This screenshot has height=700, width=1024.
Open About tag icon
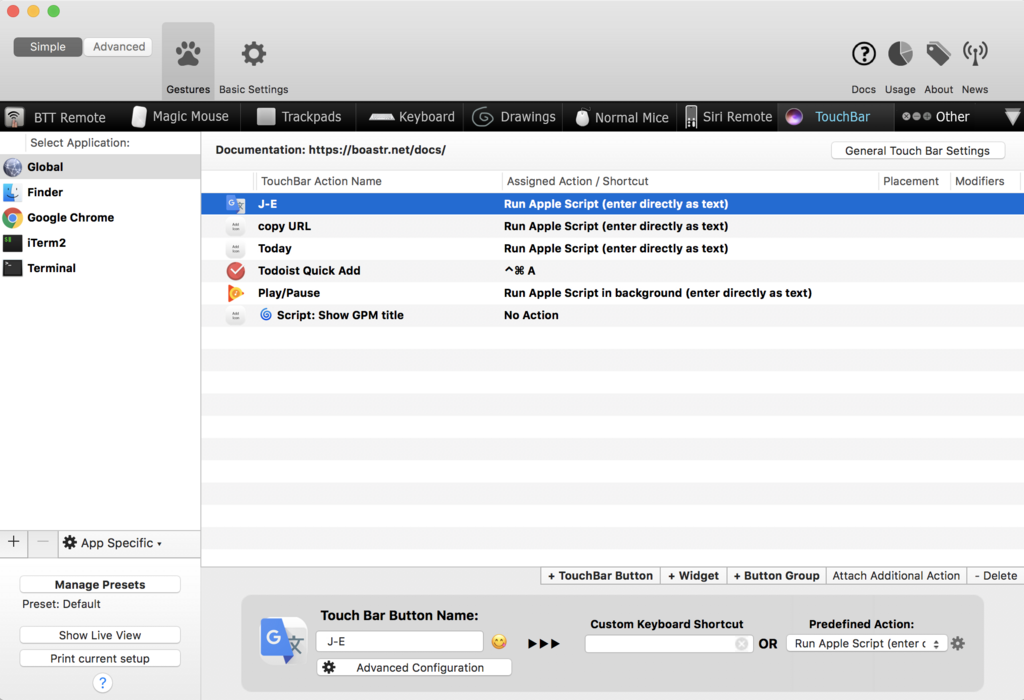938,54
